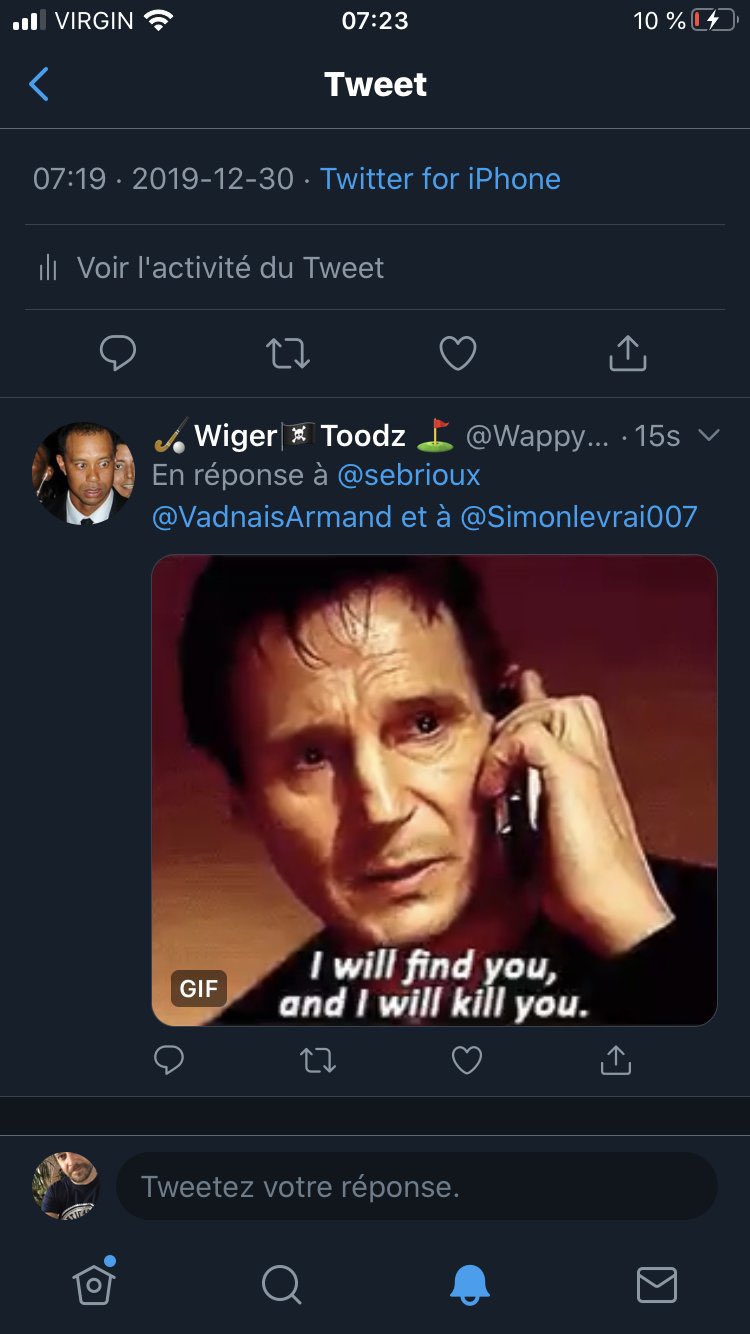The height and width of the screenshot is (1334, 750).
Task: Open the Messages envelope tab
Action: click(x=657, y=1284)
